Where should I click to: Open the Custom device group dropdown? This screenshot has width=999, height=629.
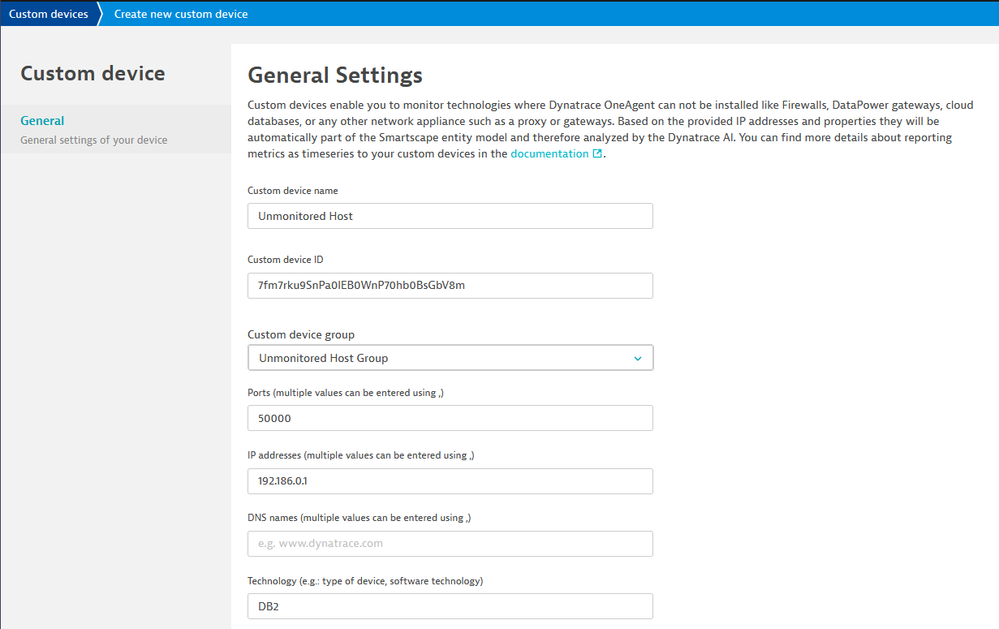[x=449, y=358]
